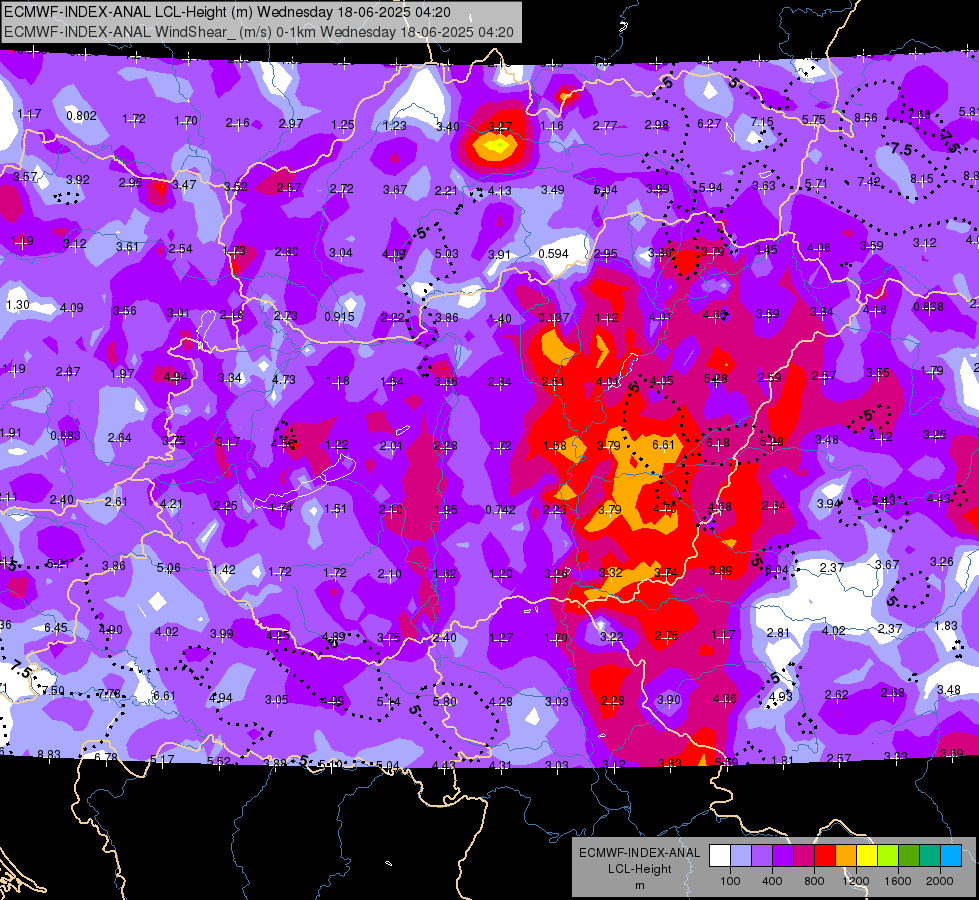Click the legend unit label m
979x900 pixels.
pos(639,885)
